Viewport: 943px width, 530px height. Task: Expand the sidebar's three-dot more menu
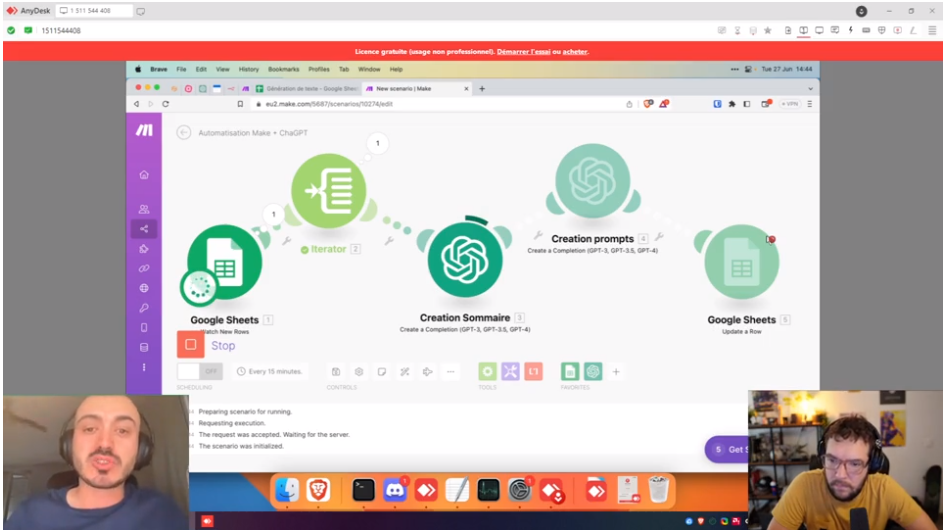[x=144, y=367]
